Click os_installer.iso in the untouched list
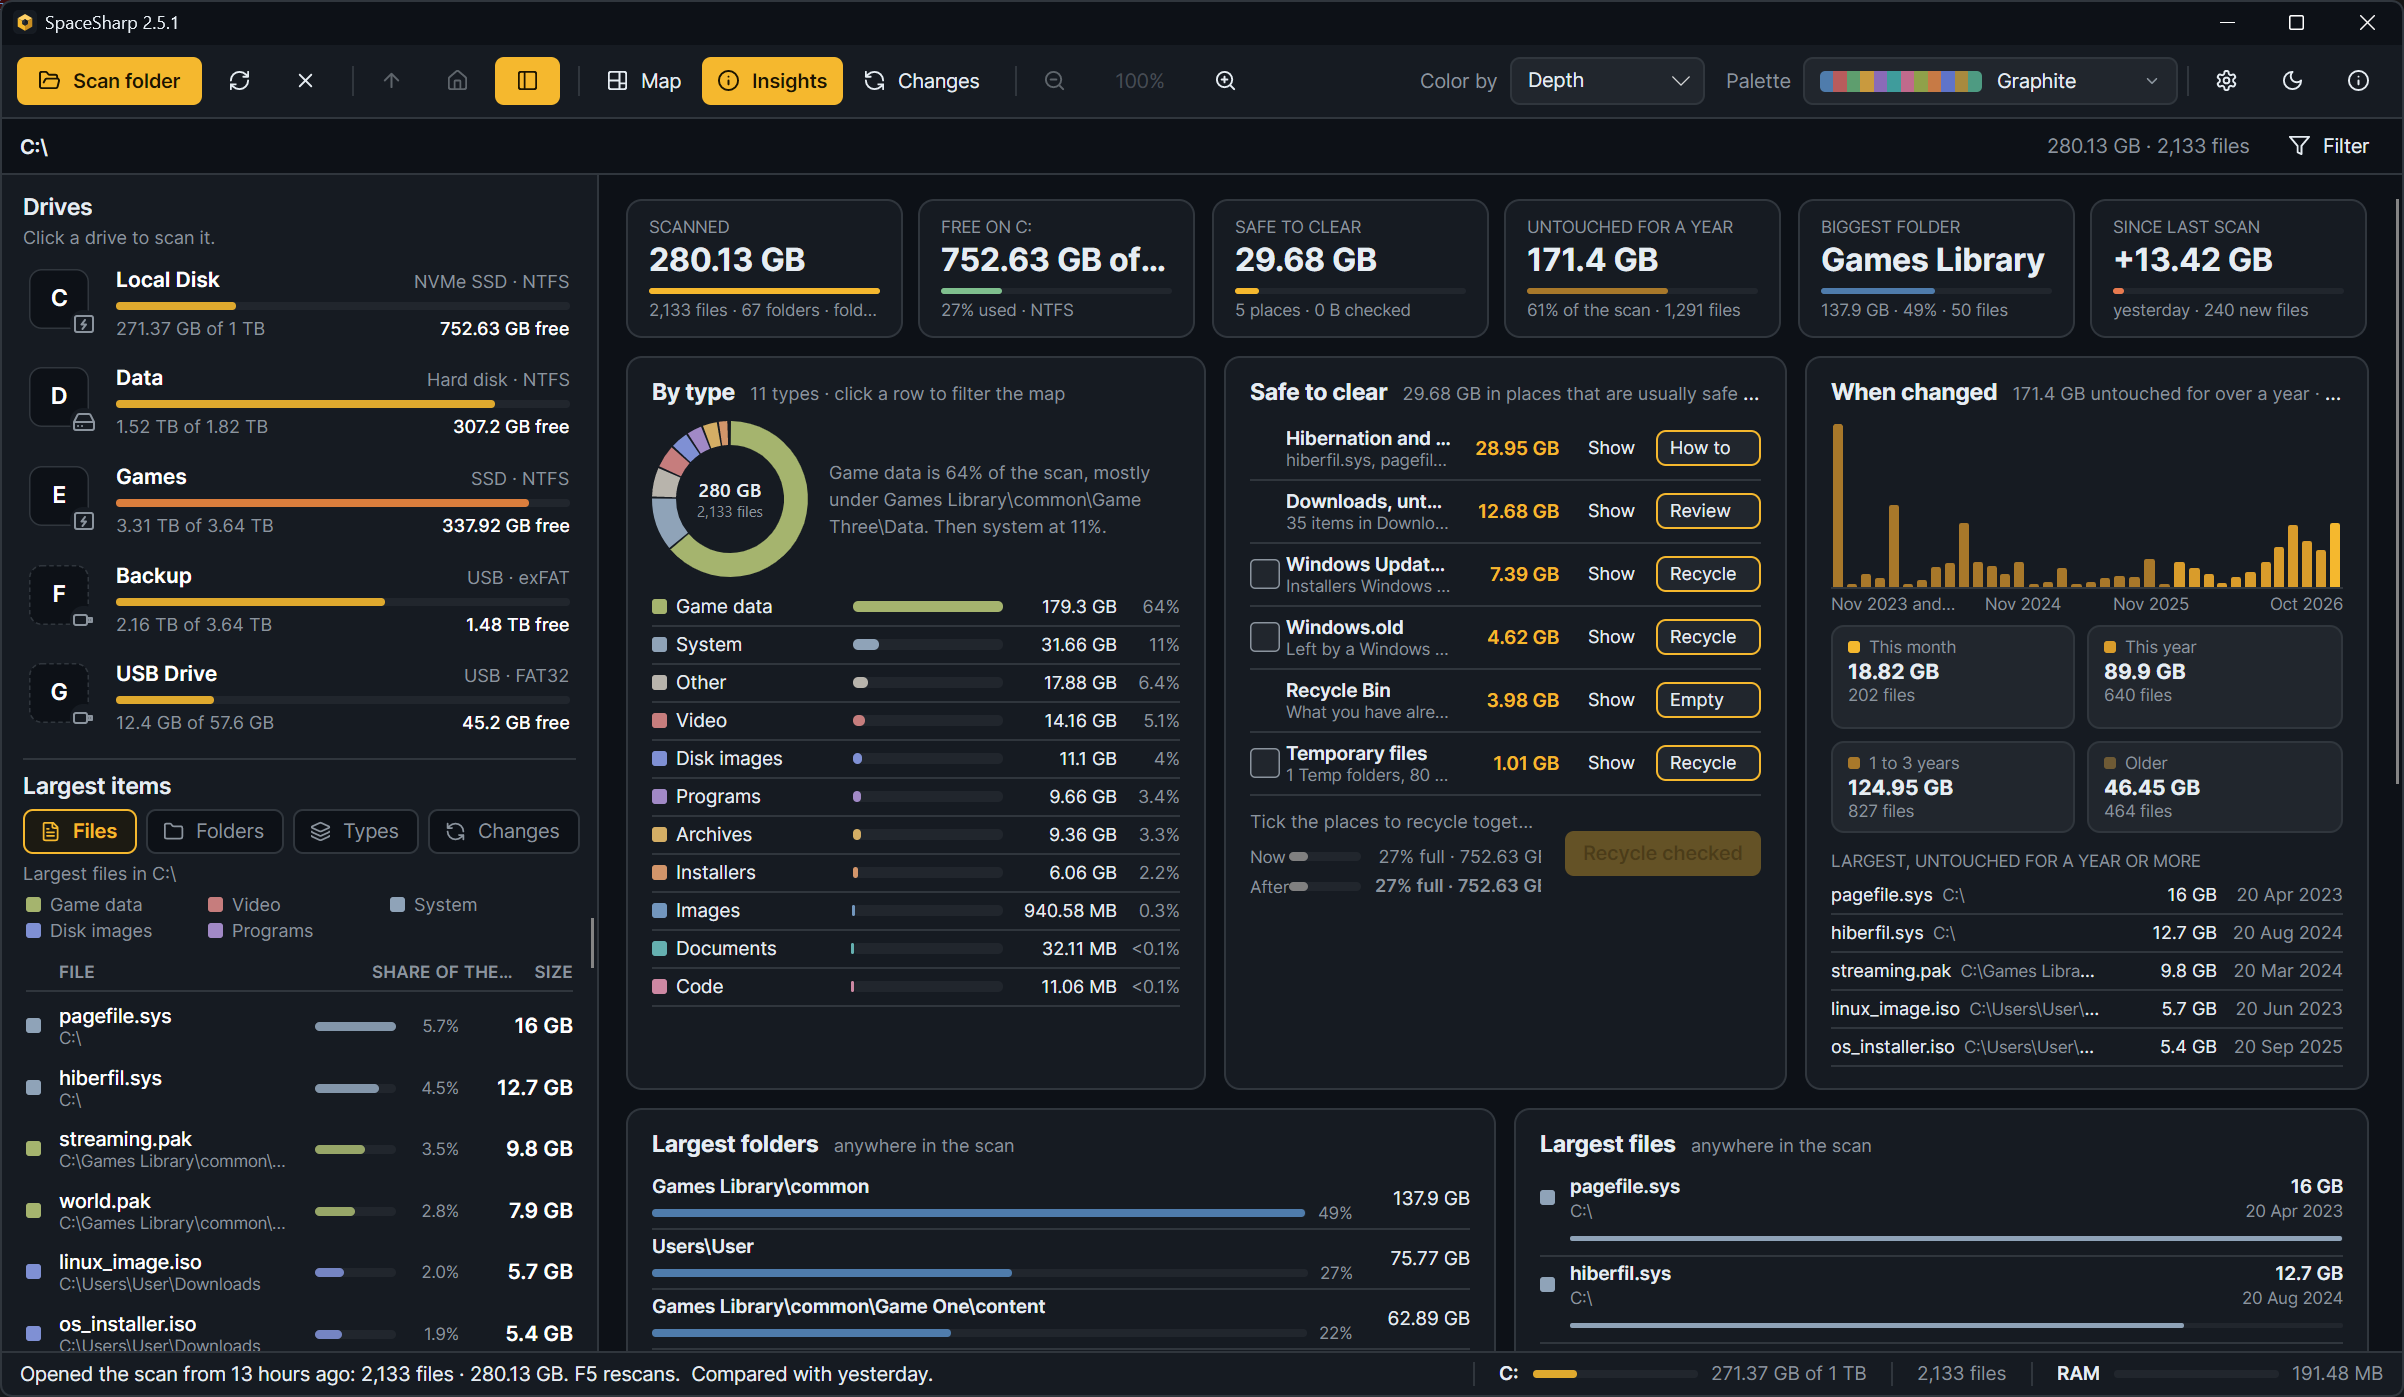 coord(2086,1047)
